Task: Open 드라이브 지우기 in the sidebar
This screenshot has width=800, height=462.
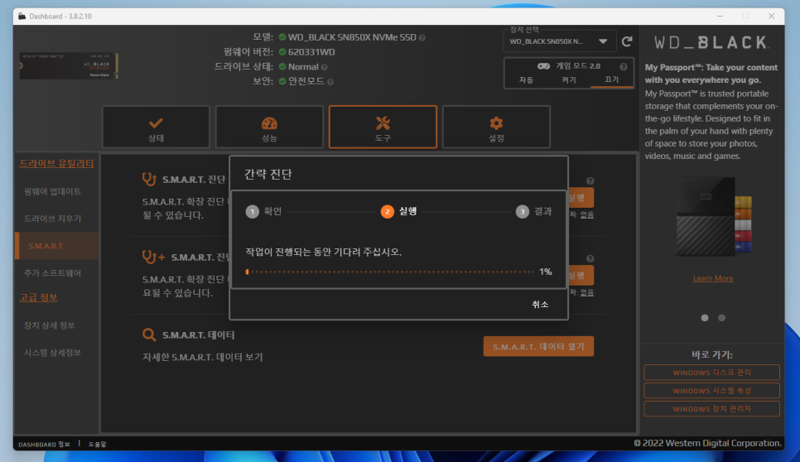Action: click(x=53, y=218)
